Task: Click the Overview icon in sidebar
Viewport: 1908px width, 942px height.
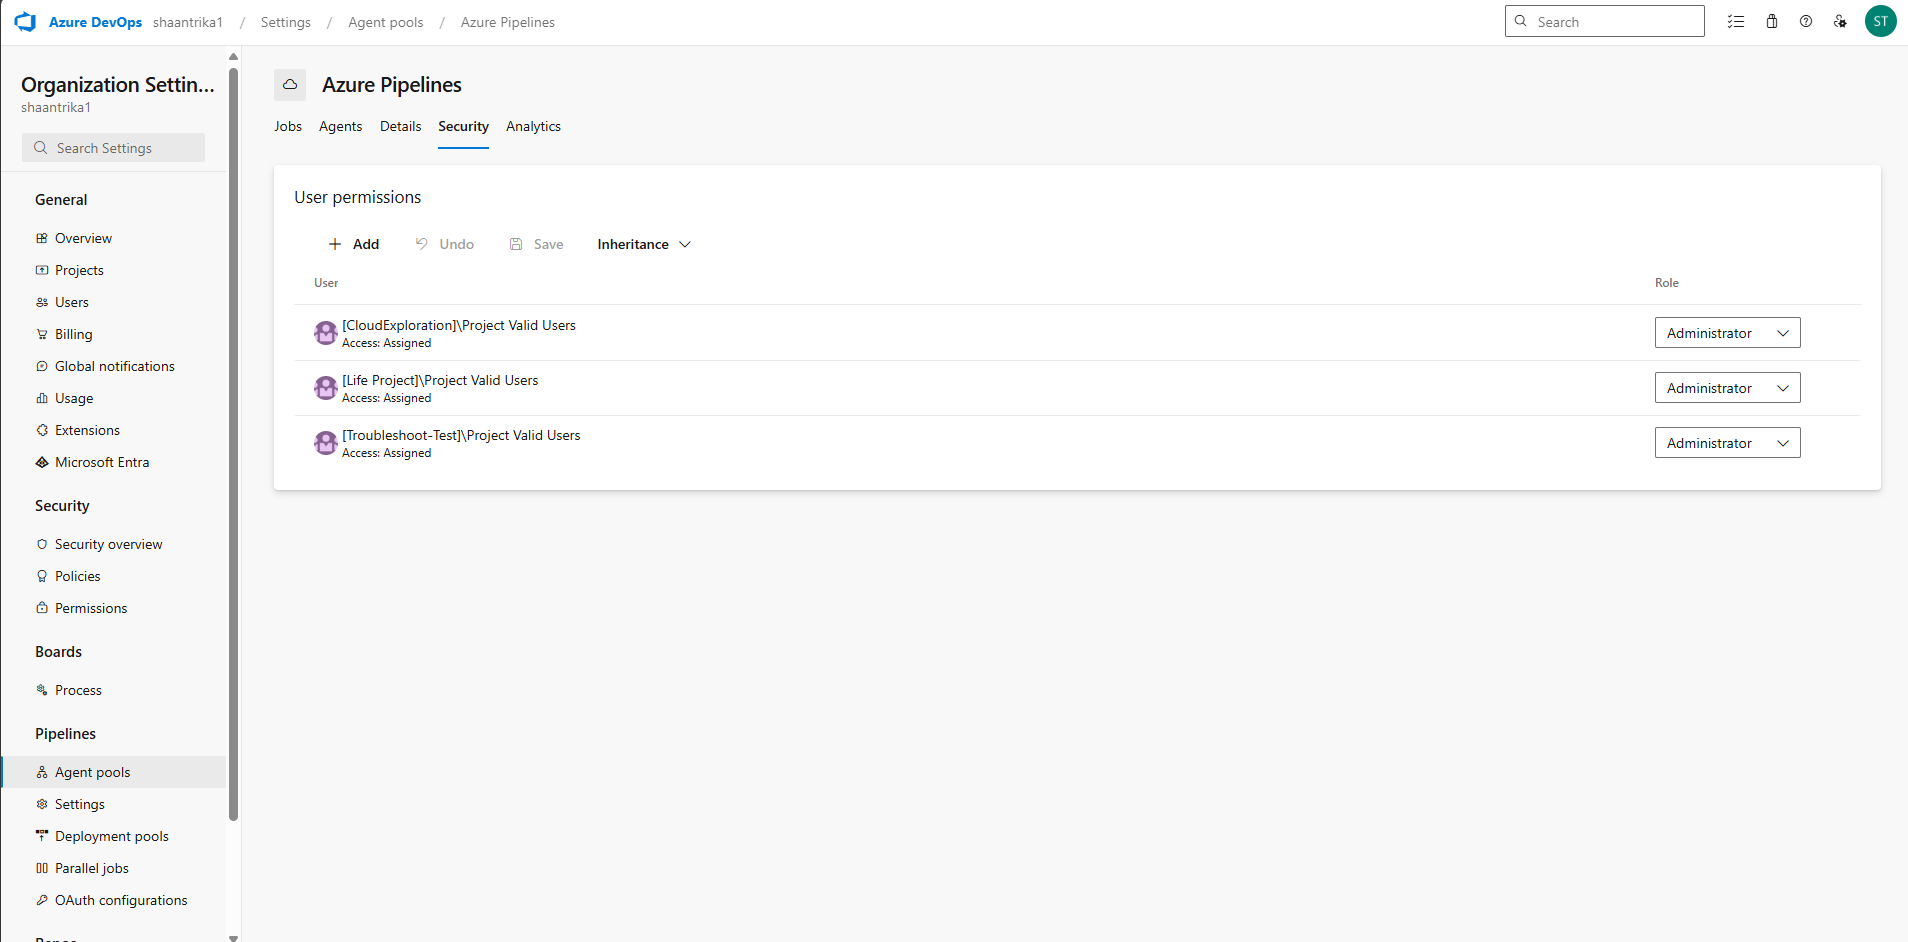Action: click(42, 238)
